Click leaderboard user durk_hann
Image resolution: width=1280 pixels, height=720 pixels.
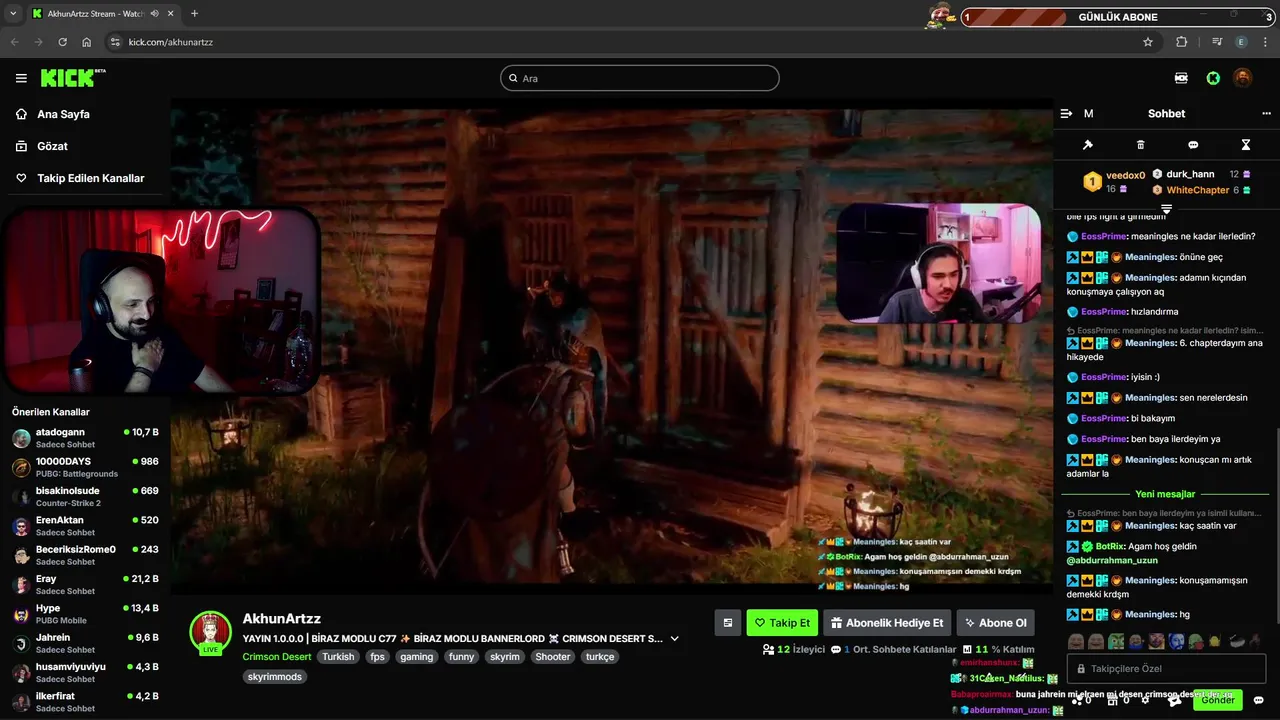click(x=1190, y=174)
